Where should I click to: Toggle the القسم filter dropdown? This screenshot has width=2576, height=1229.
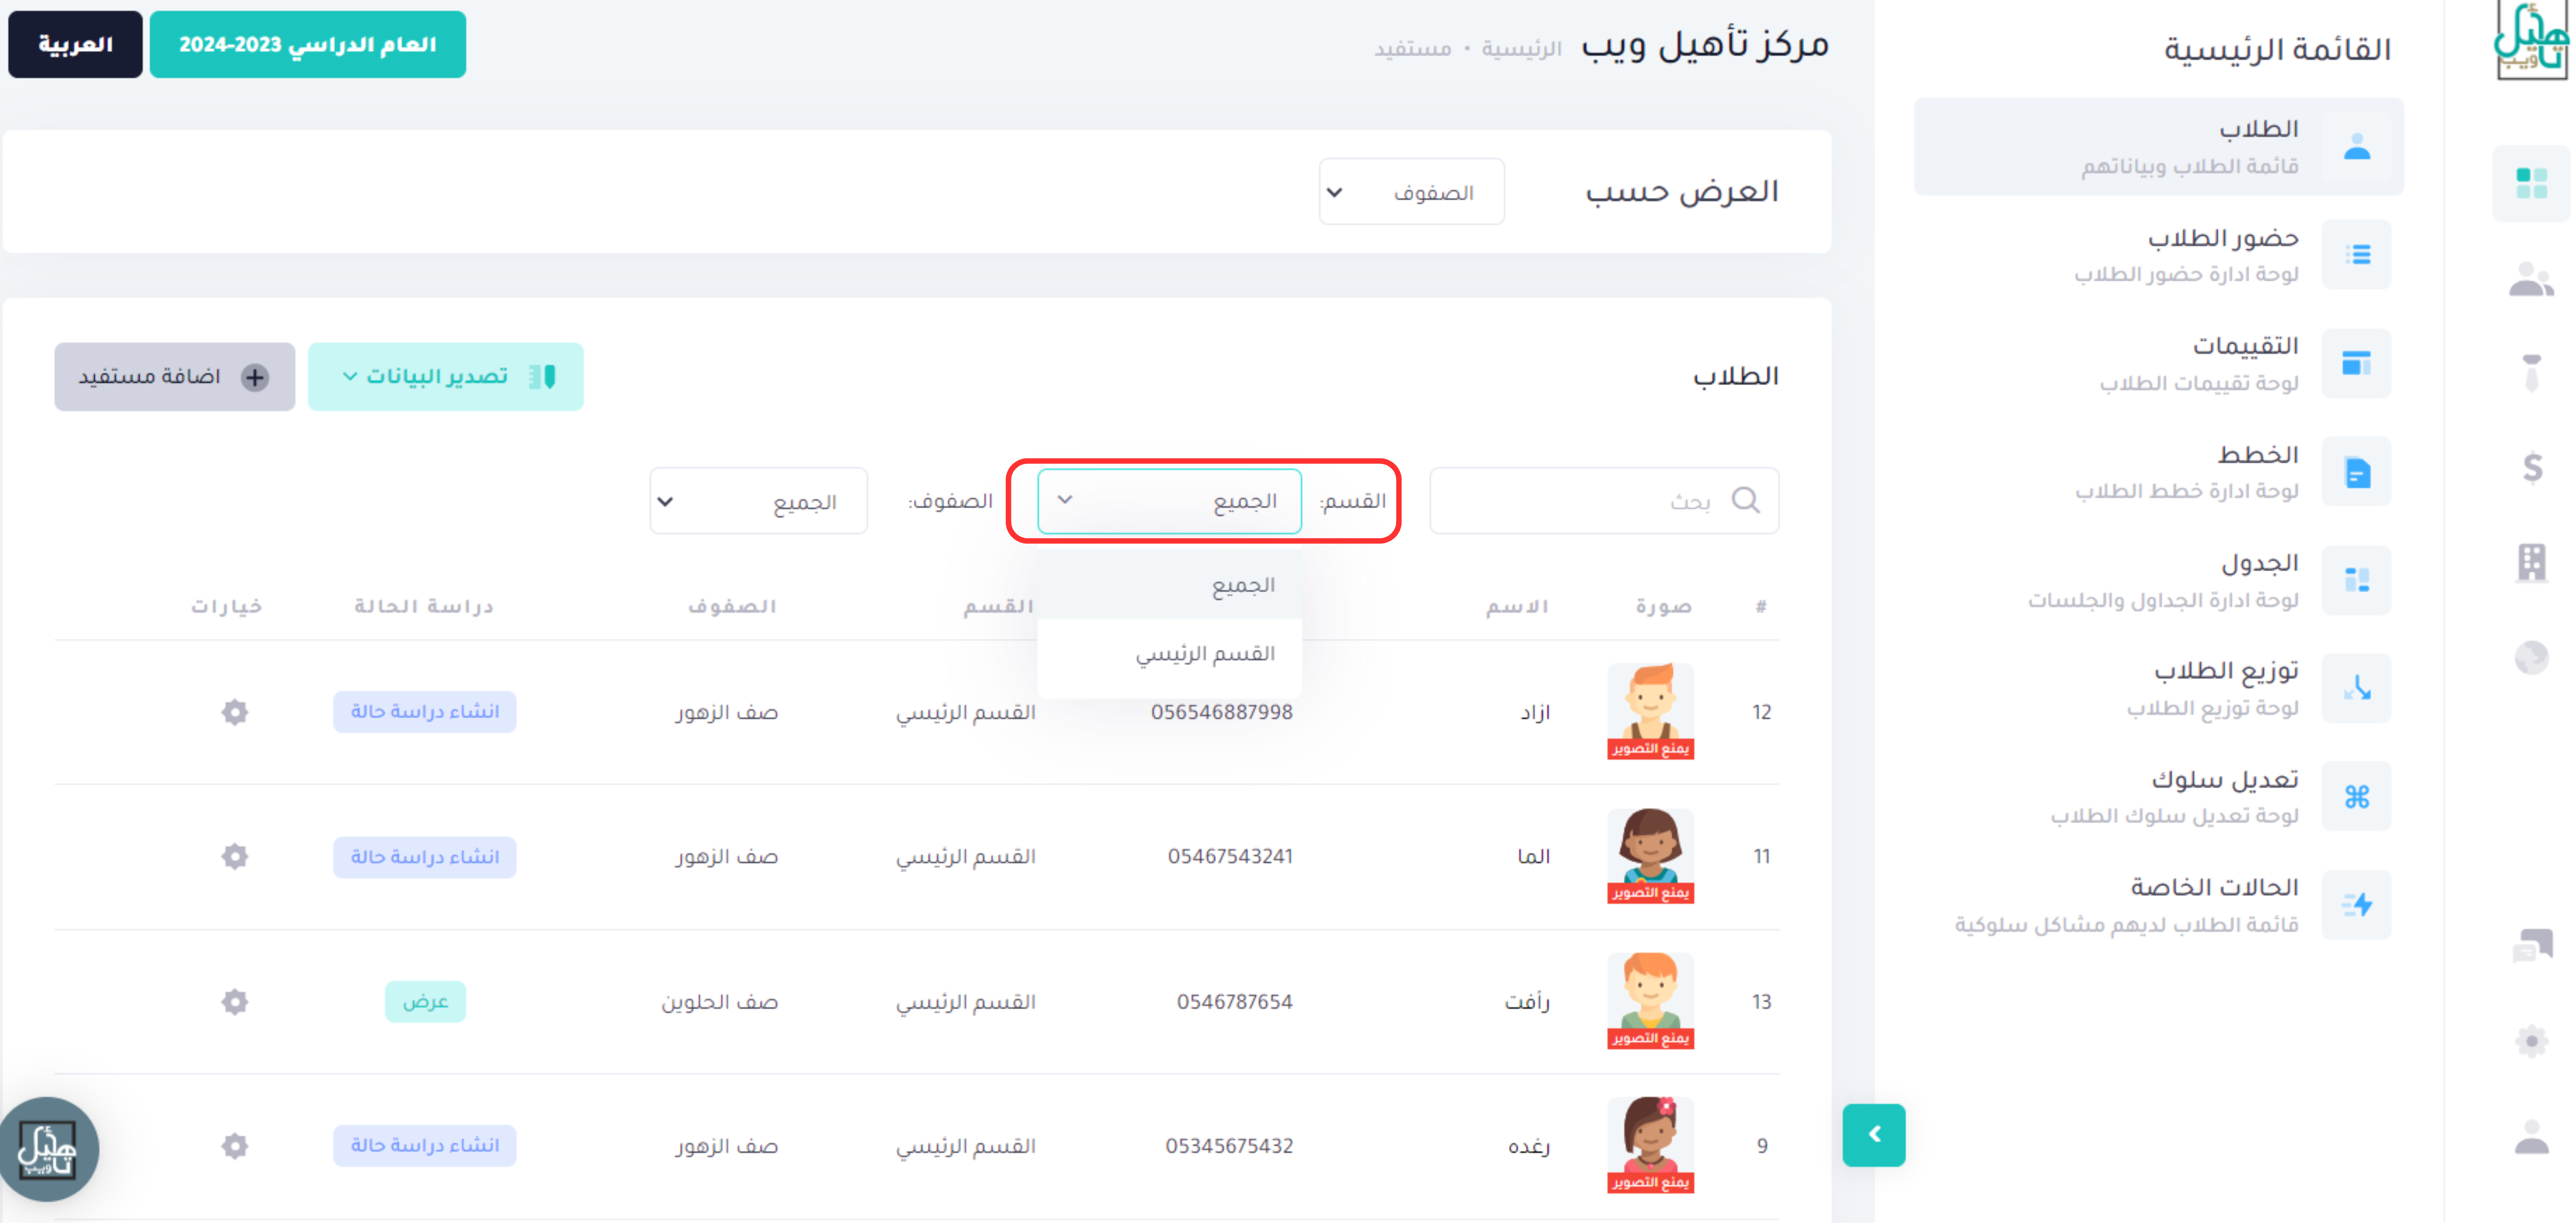point(1169,503)
